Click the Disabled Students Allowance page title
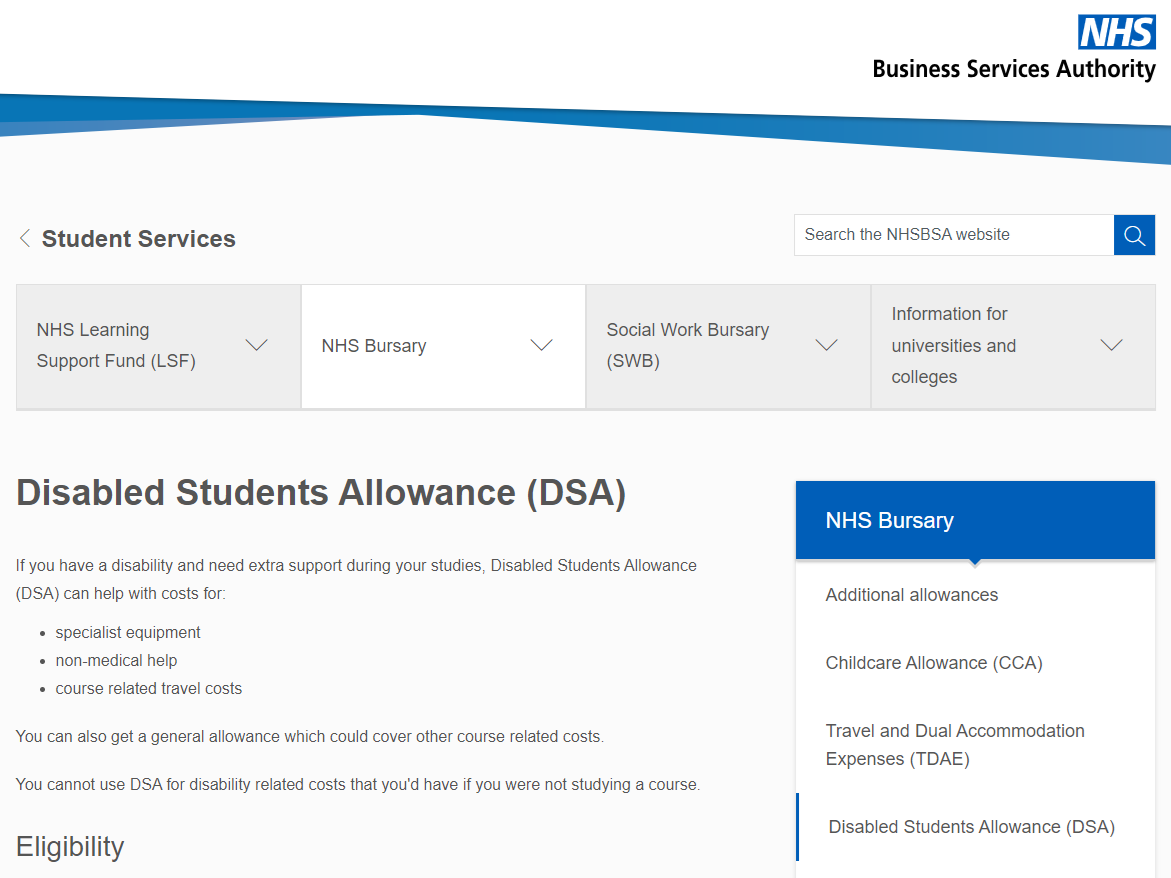This screenshot has height=878, width=1171. 320,492
